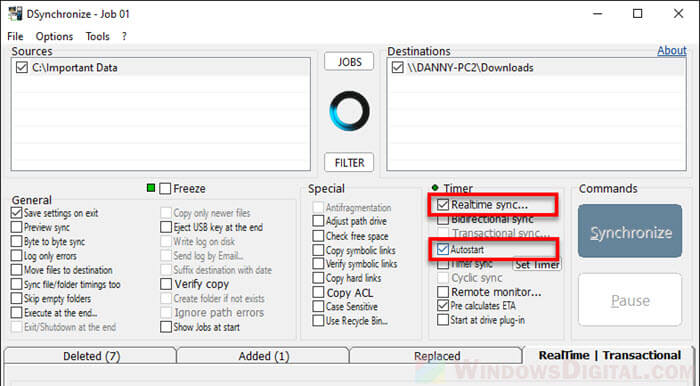This screenshot has width=700, height=386.
Task: Open the Options menu
Action: [x=54, y=36]
